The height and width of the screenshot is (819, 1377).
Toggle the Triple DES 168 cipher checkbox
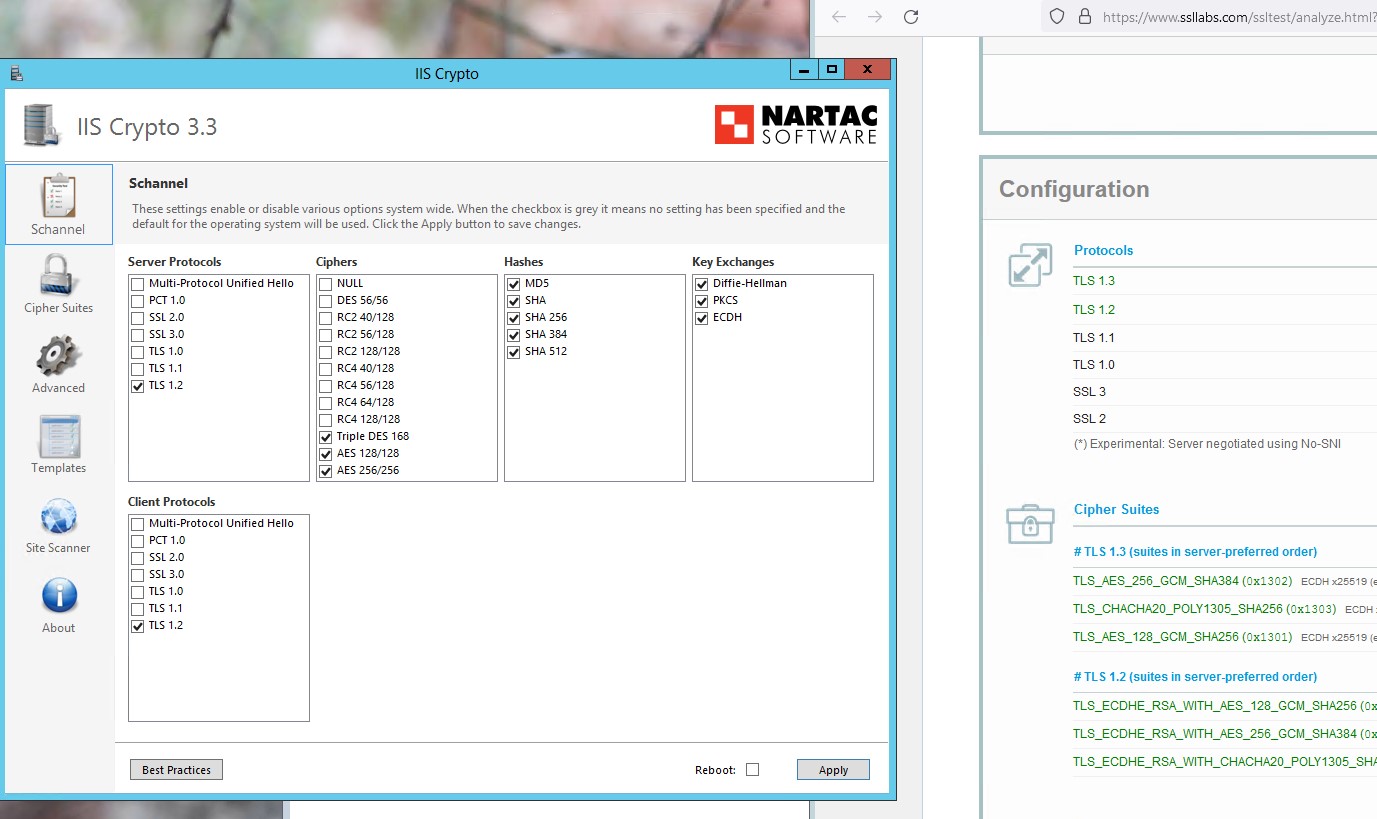pyautogui.click(x=326, y=437)
